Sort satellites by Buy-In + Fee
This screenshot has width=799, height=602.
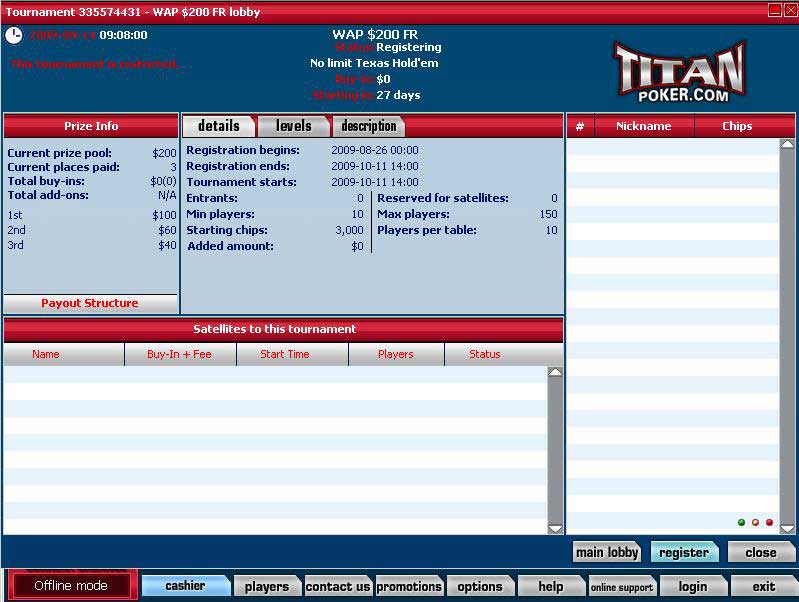click(x=179, y=354)
